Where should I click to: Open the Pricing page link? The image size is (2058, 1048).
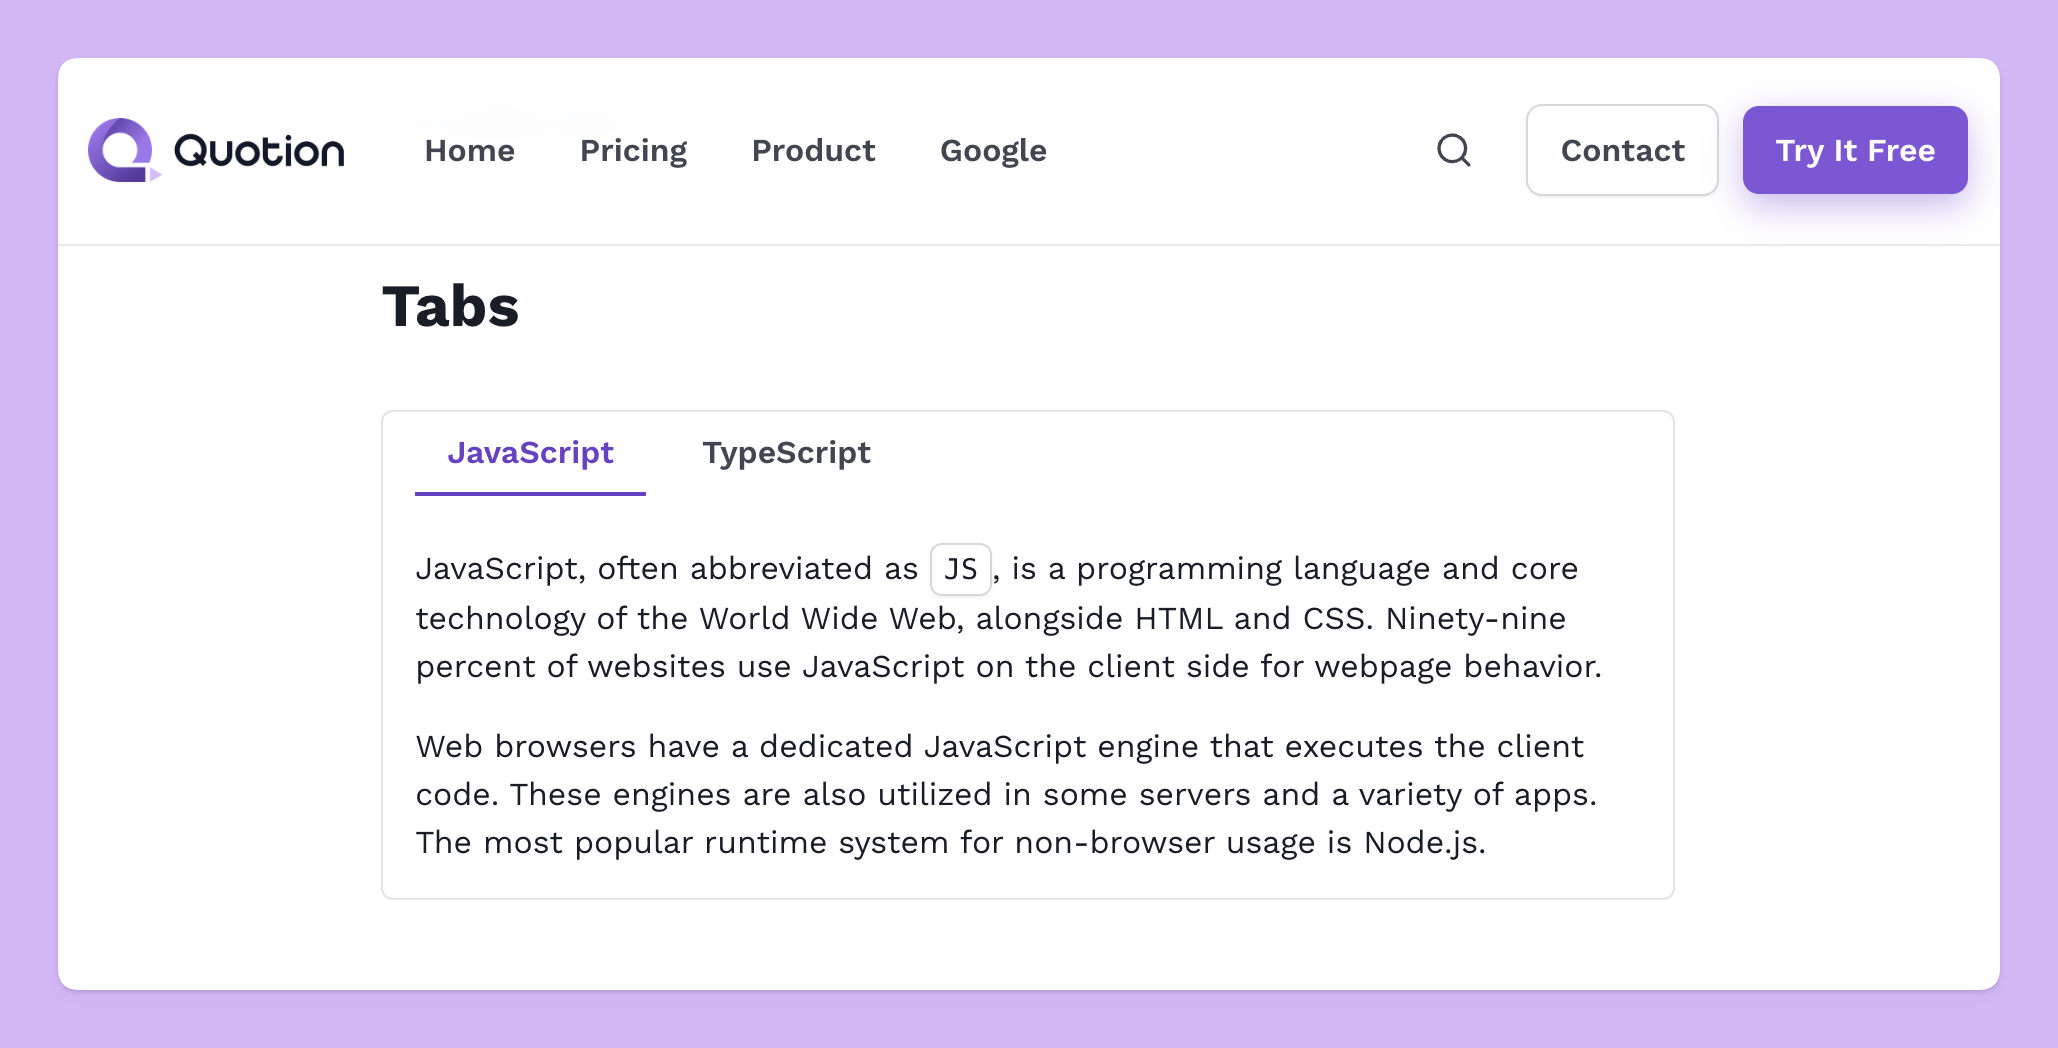point(634,151)
